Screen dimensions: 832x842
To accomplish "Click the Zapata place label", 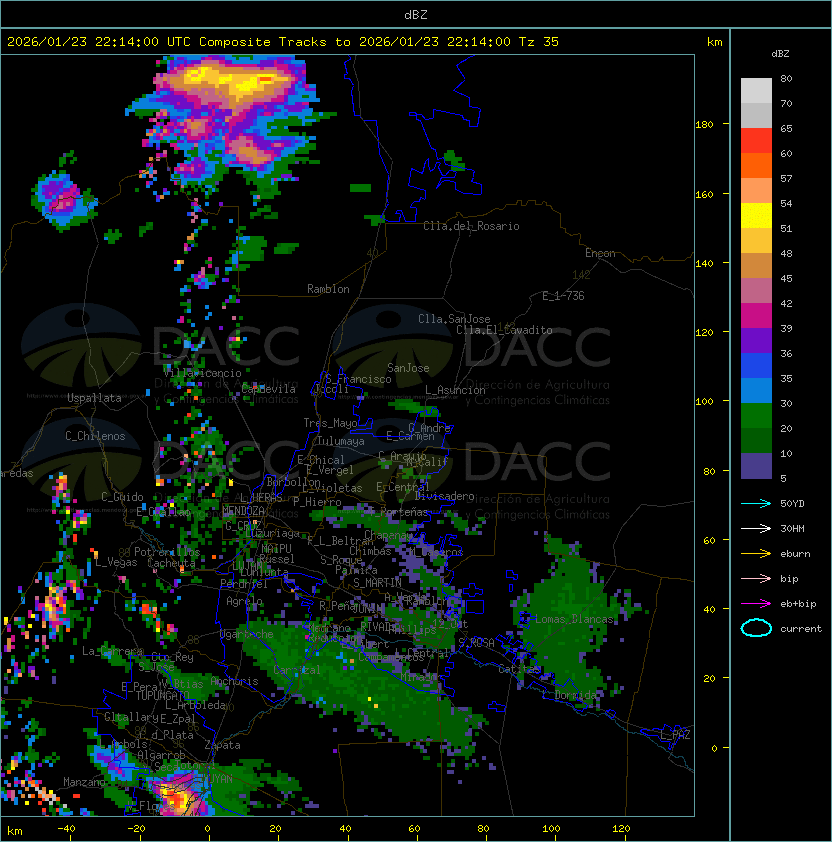I will 222,745.
